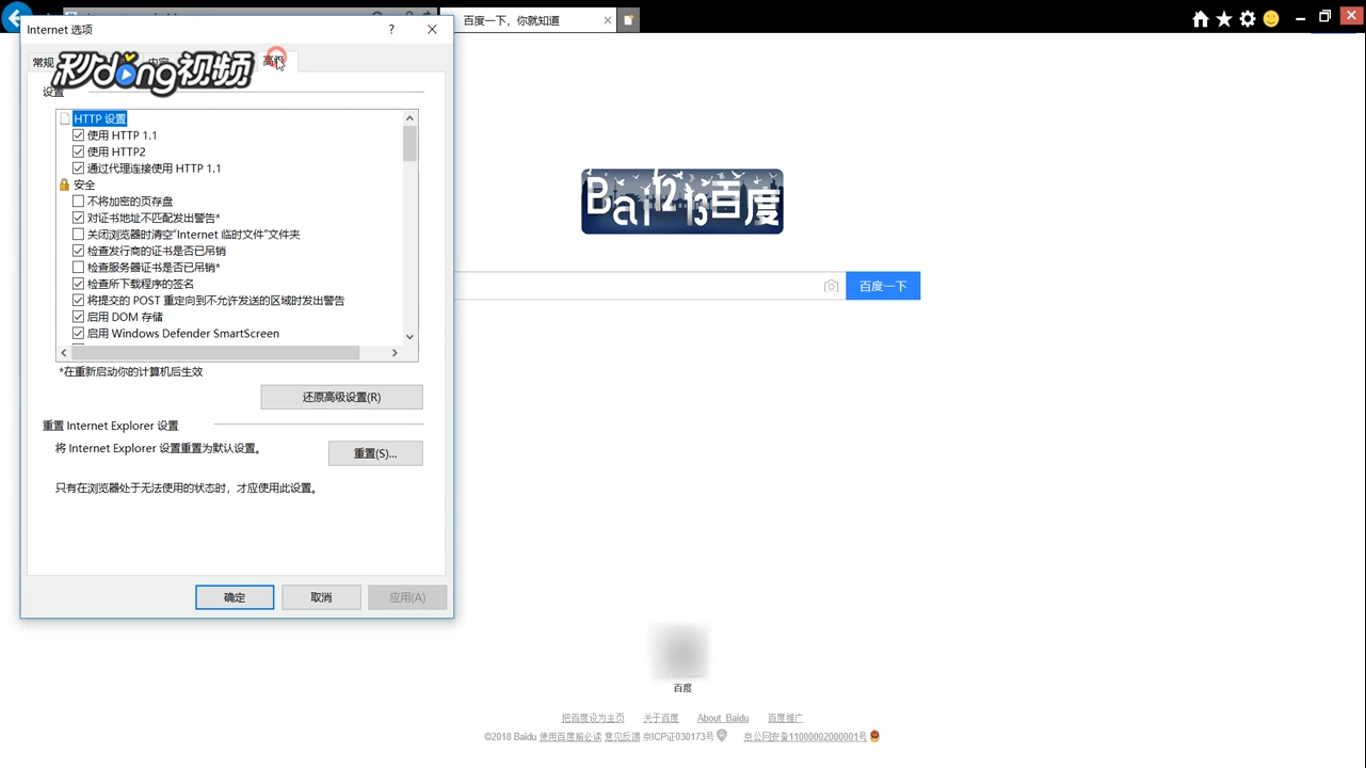Screen dimensions: 1366x768
Task: Toggle 对证书地址不匹配发出警告 checkbox
Action: (79, 218)
